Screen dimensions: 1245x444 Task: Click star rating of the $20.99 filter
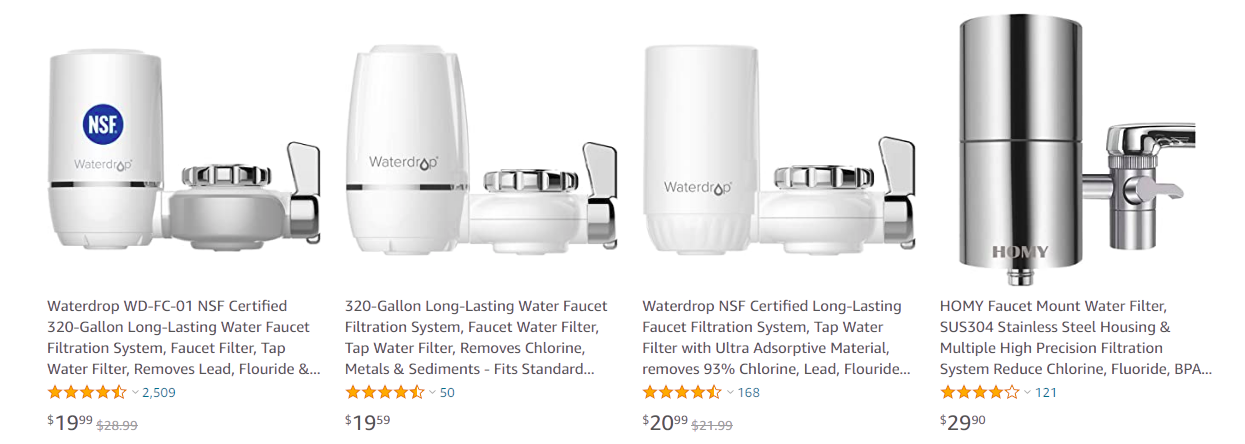(682, 392)
